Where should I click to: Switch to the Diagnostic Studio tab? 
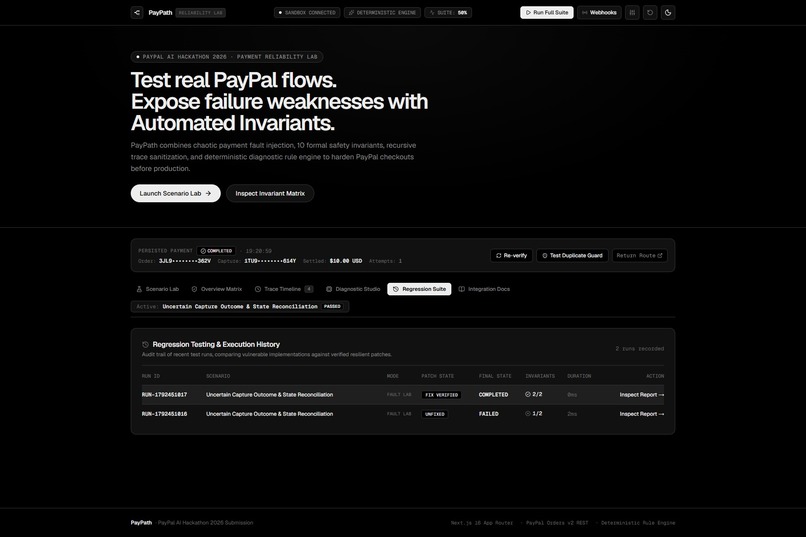point(353,289)
